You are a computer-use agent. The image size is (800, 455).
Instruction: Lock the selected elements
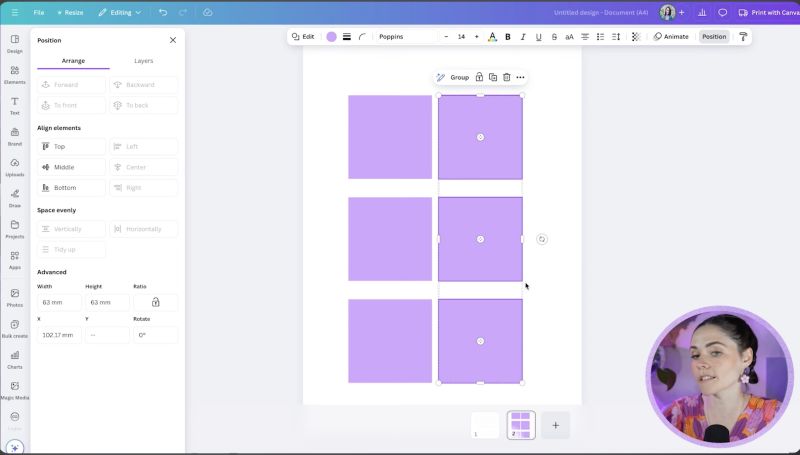479,77
